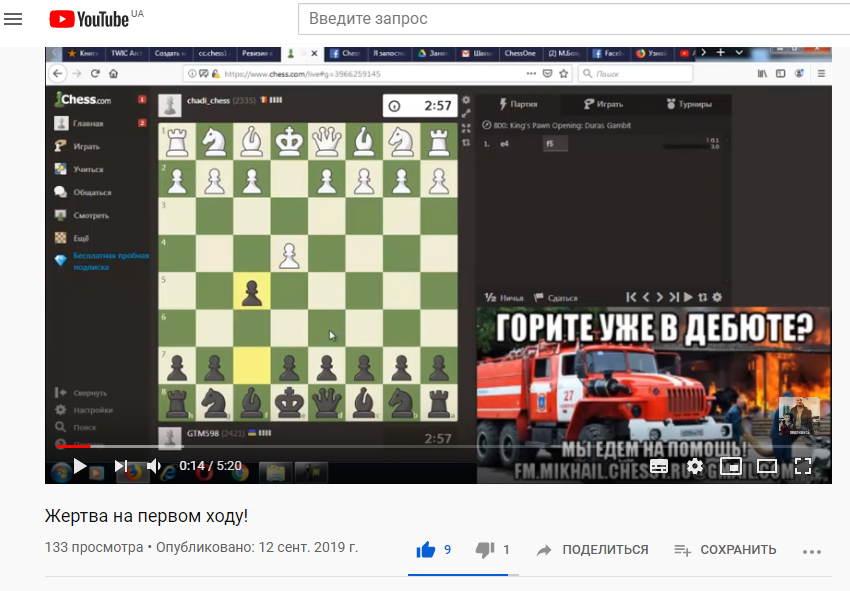
Task: Click the channel watermark thumbnail in video
Action: [799, 416]
